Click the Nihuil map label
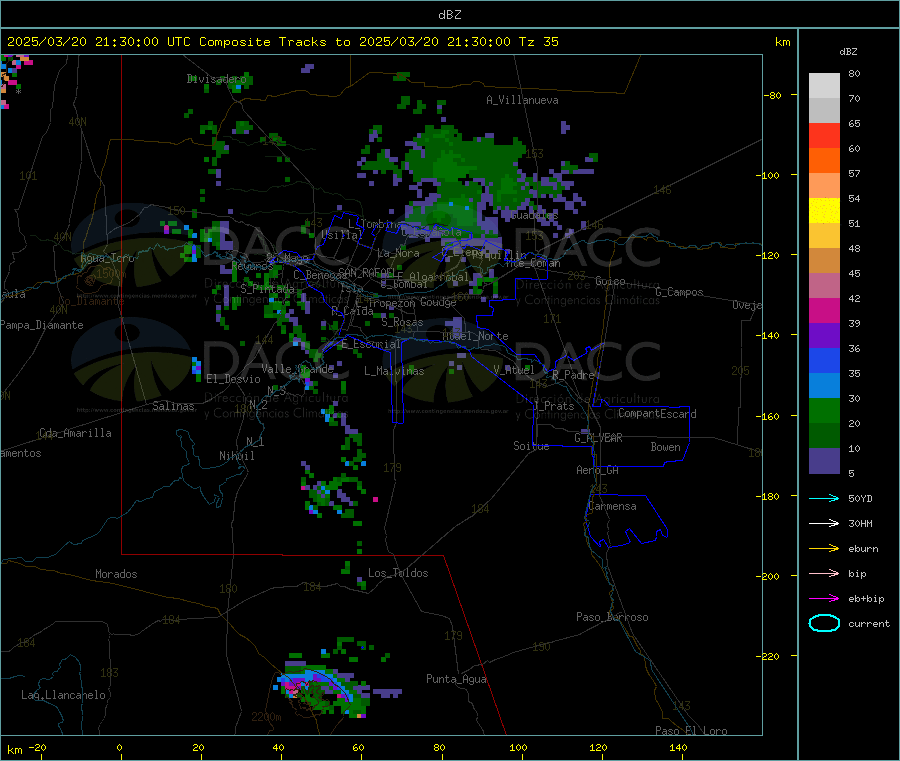This screenshot has height=761, width=900. pyautogui.click(x=236, y=456)
